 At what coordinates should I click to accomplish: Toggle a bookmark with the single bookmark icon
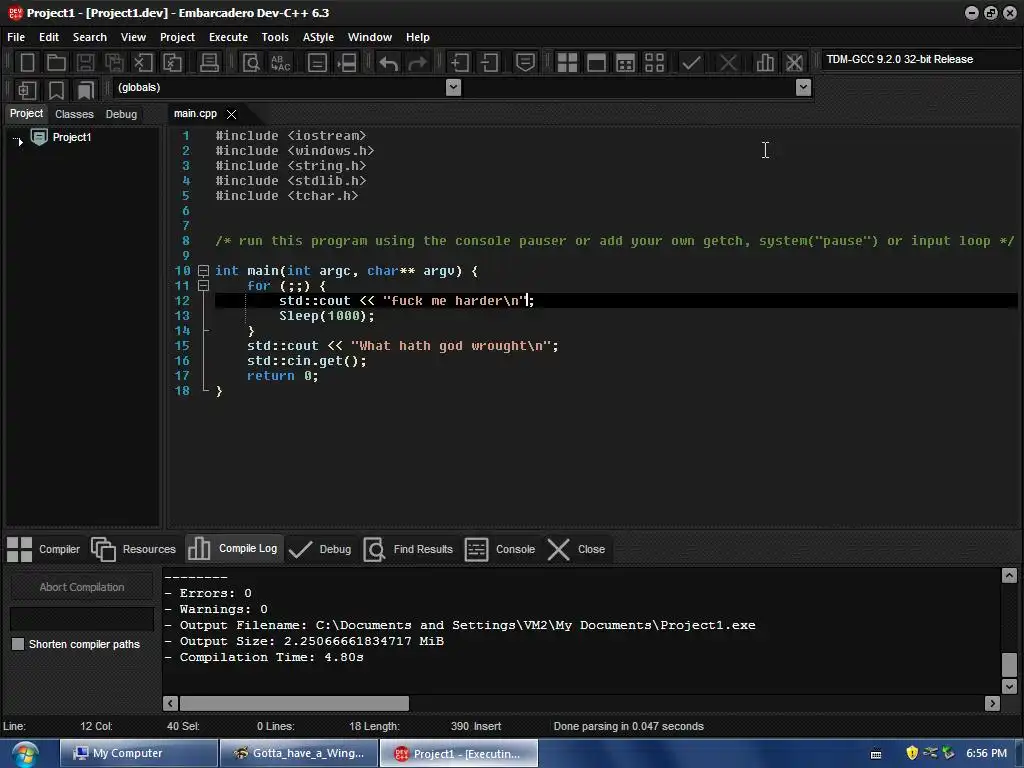point(56,89)
